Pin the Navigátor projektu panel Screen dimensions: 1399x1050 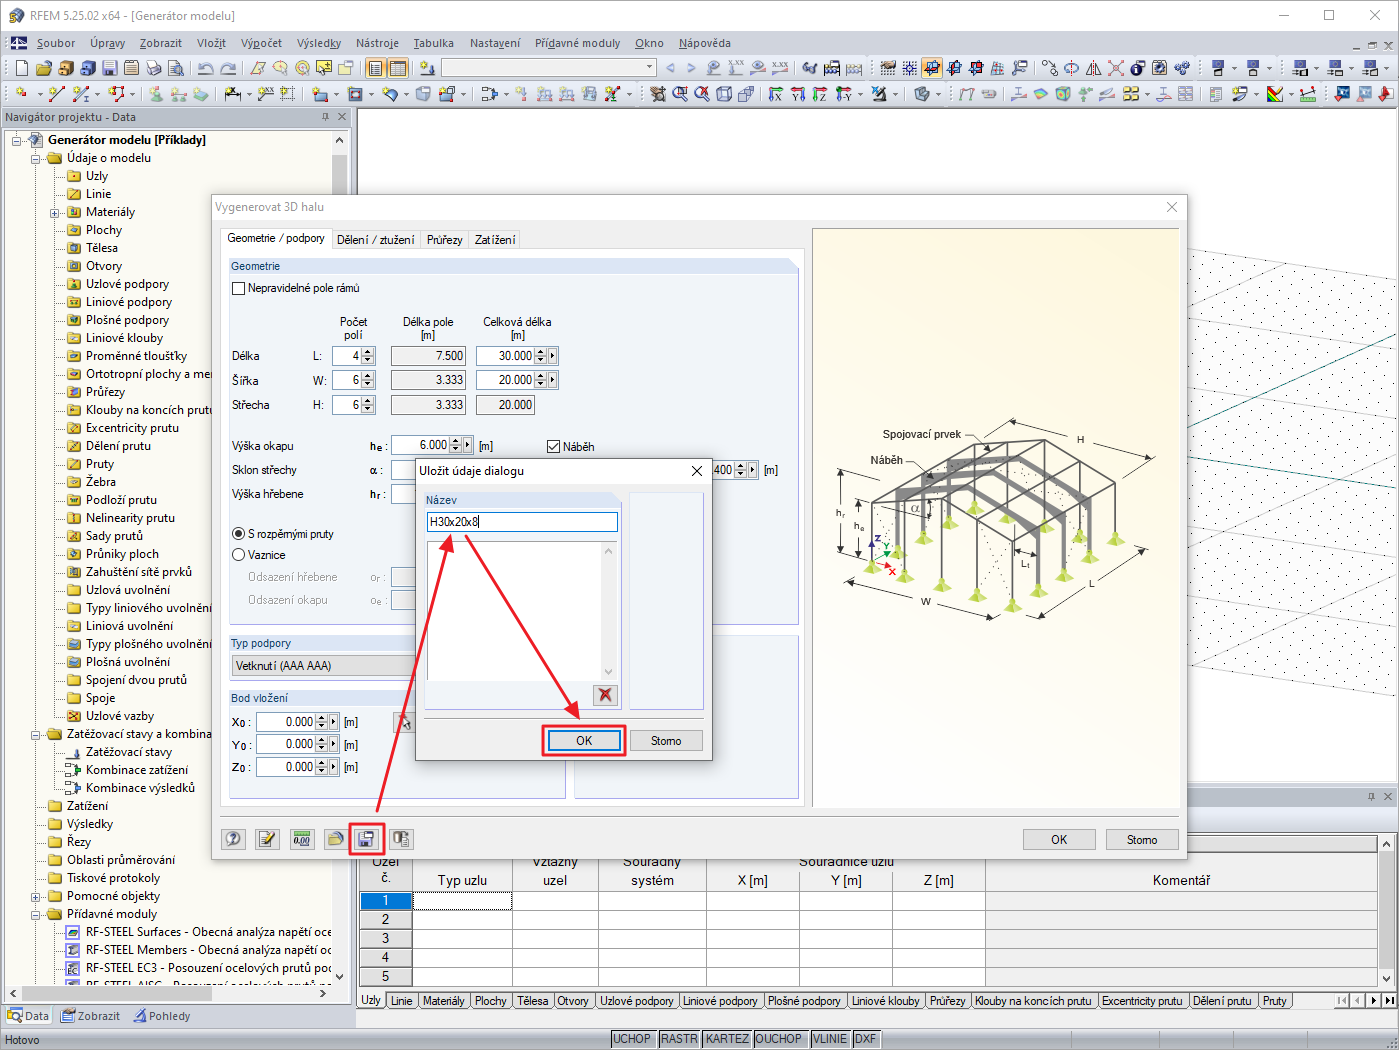pyautogui.click(x=325, y=117)
